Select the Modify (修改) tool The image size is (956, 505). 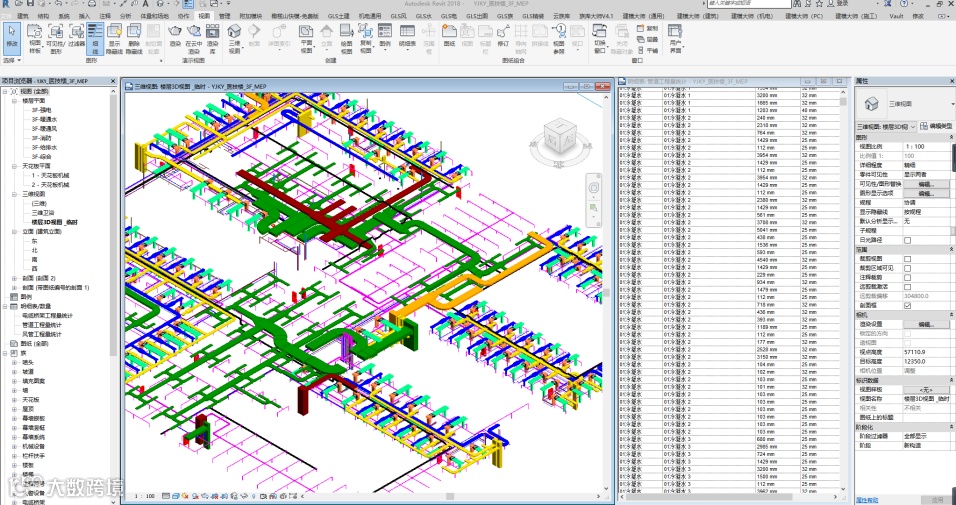12,38
